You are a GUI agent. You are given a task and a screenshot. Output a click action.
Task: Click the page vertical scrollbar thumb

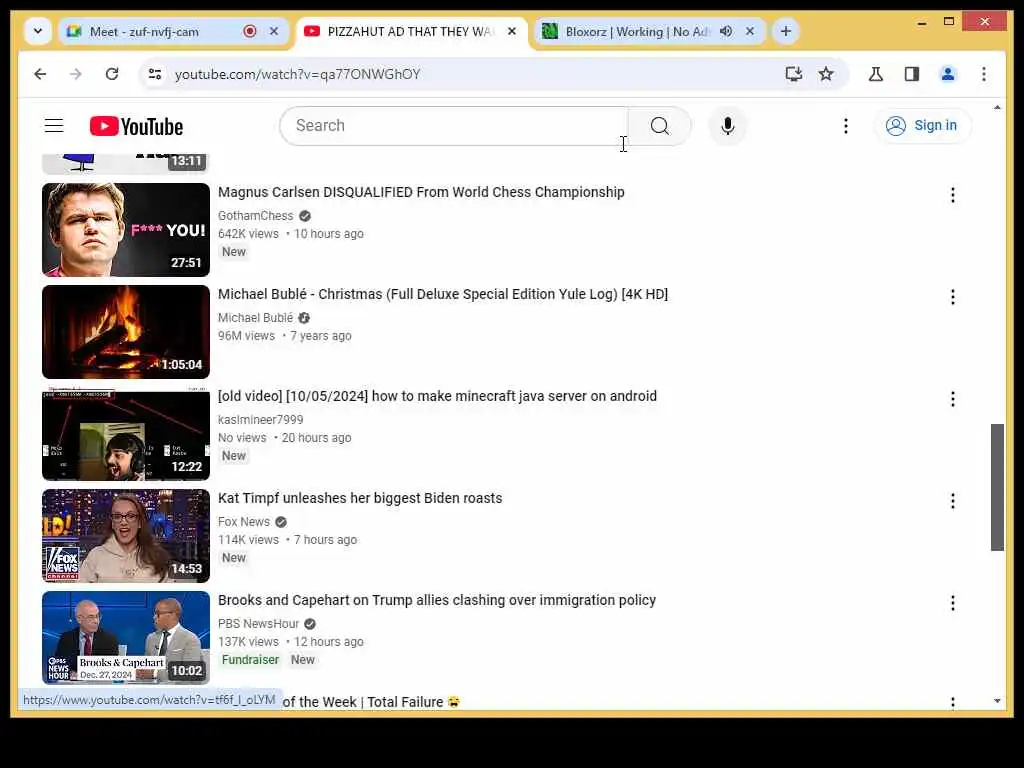[997, 487]
